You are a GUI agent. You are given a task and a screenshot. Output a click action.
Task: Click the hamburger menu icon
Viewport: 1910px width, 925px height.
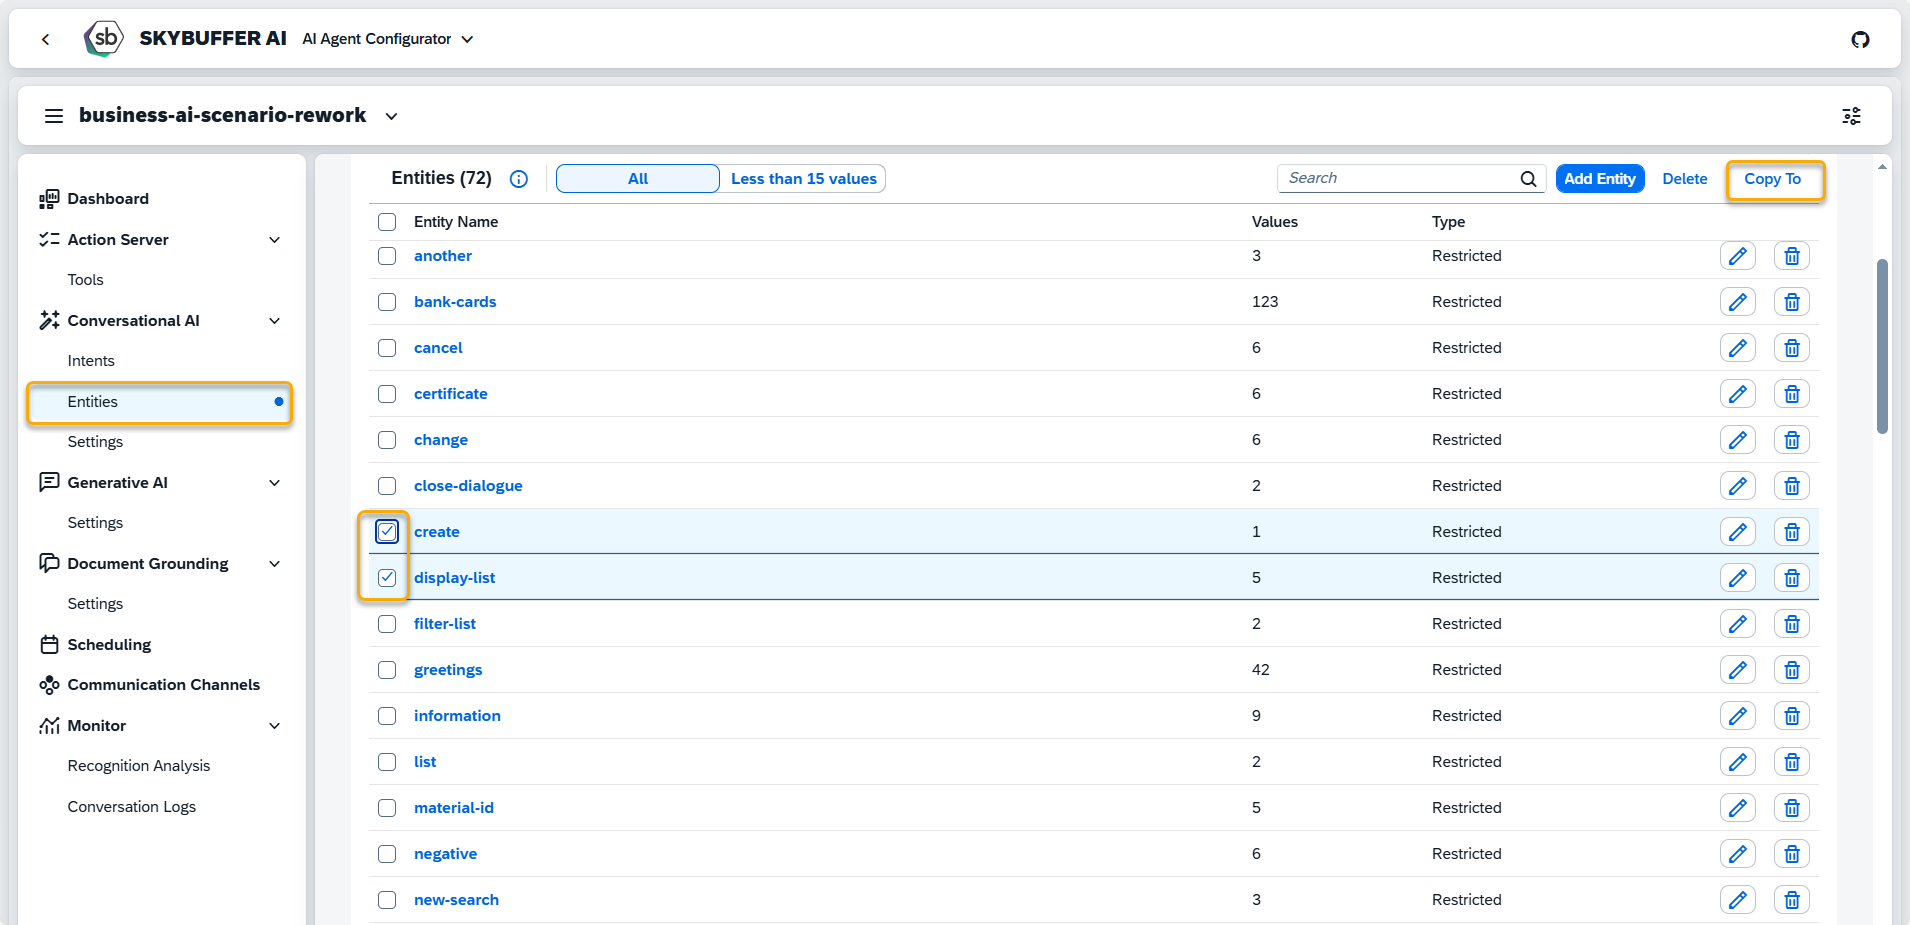pos(54,116)
